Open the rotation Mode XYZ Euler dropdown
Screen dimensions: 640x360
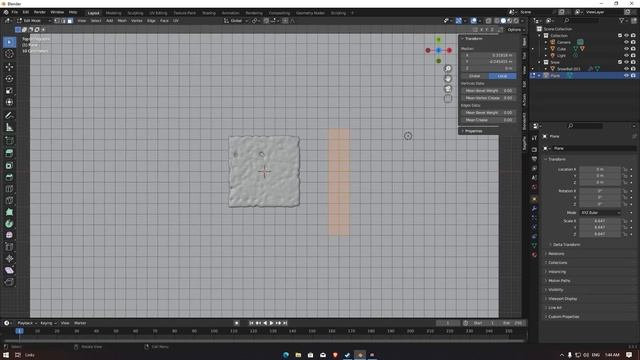point(600,213)
